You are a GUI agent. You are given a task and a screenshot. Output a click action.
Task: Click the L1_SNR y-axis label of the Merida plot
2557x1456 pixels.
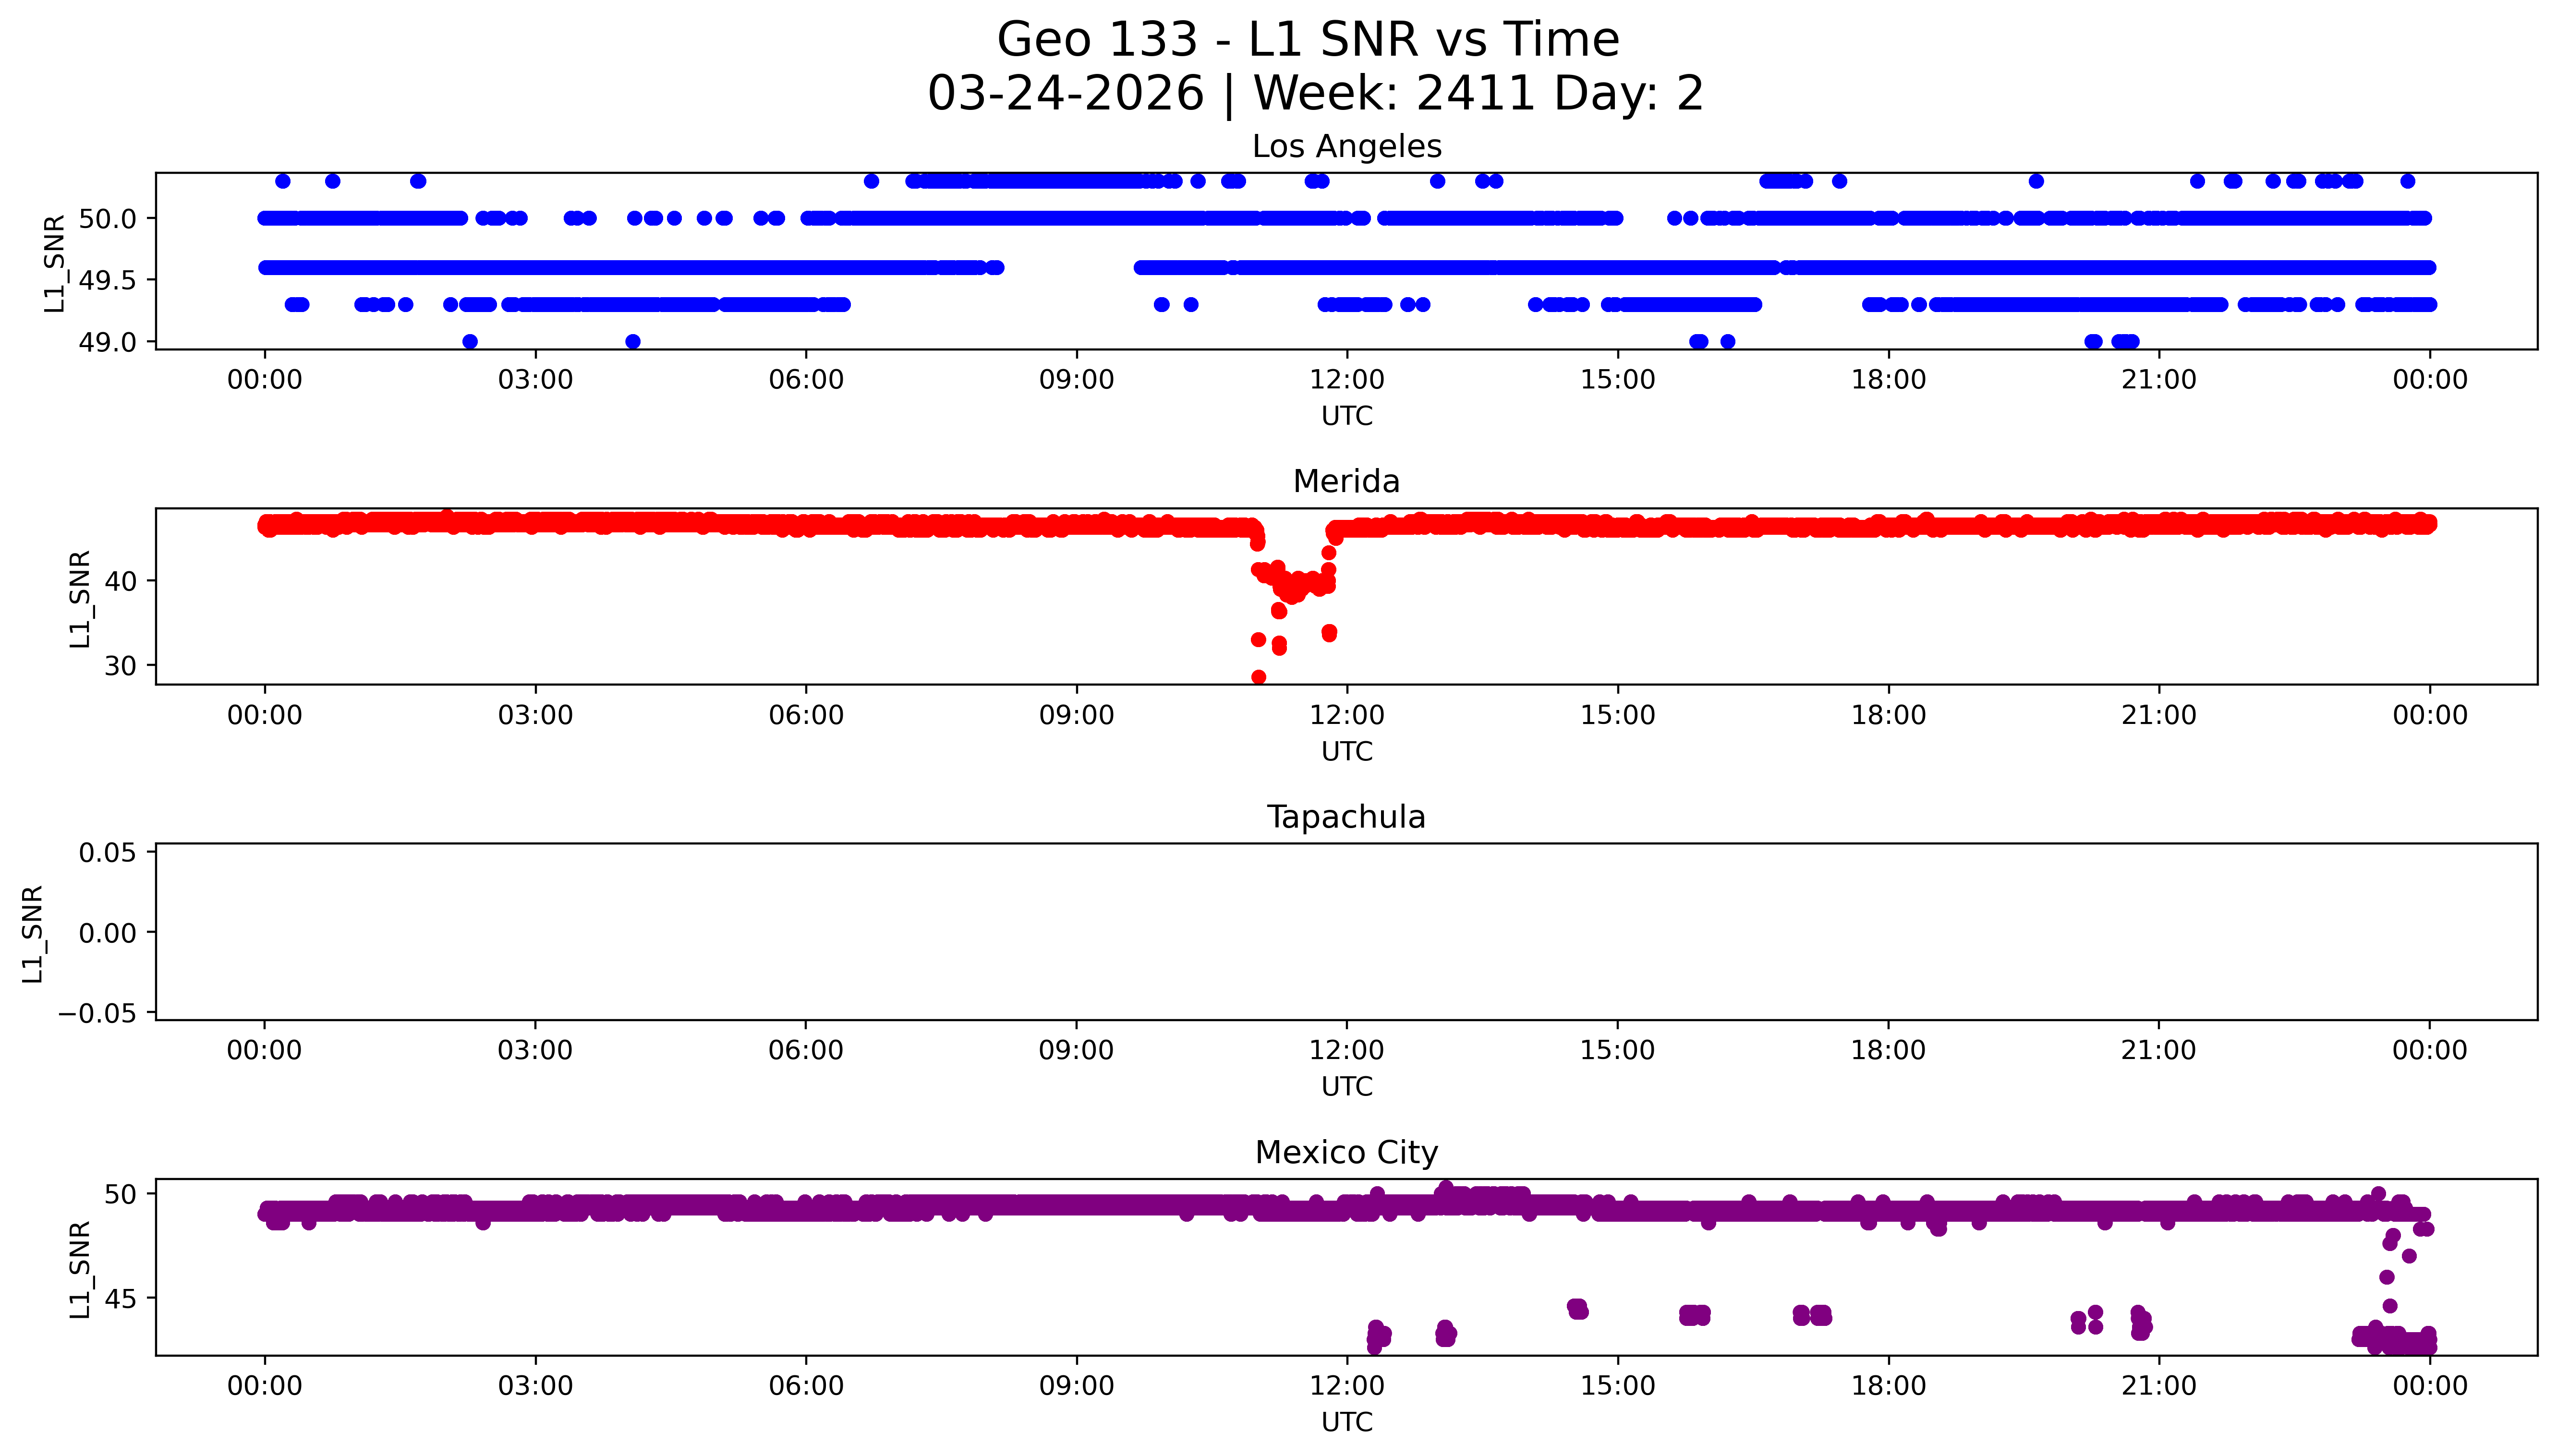pos(80,598)
